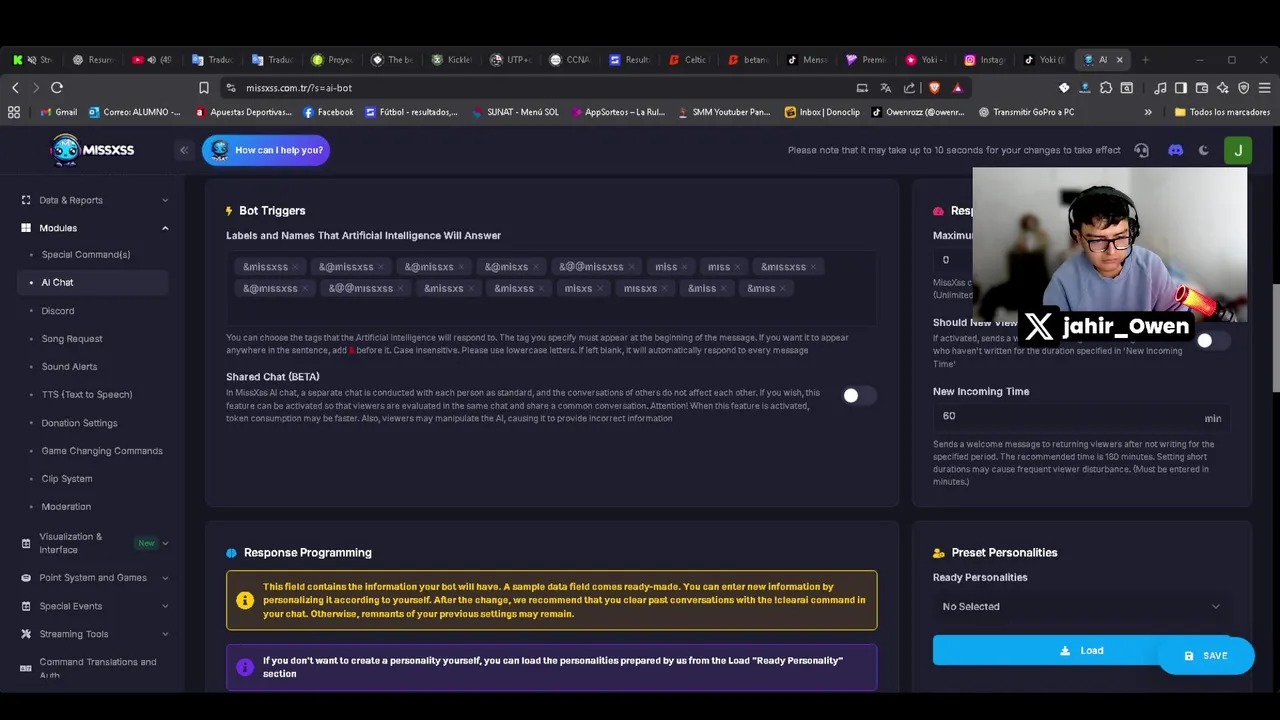Image resolution: width=1280 pixels, height=720 pixels.
Task: Open a new browser tab
Action: (x=1145, y=60)
